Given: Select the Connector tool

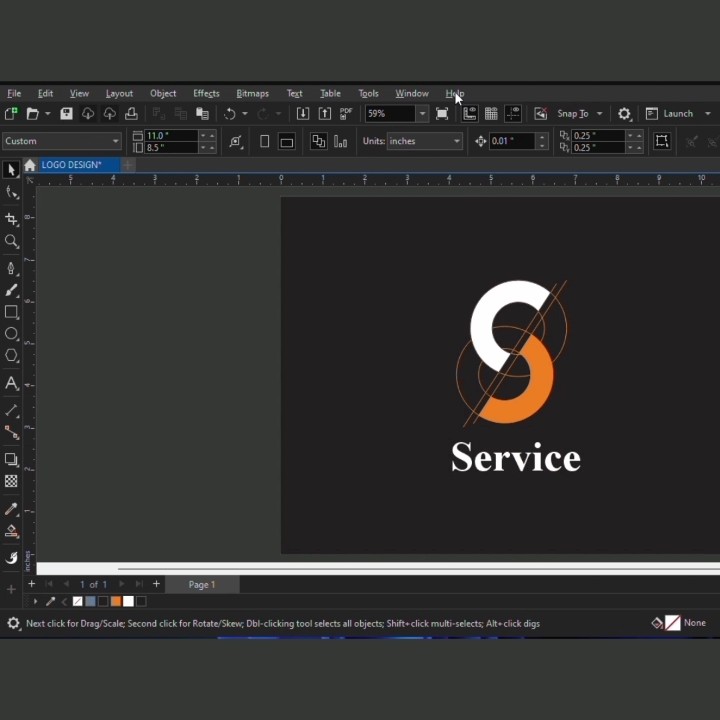Looking at the screenshot, I should 11,432.
